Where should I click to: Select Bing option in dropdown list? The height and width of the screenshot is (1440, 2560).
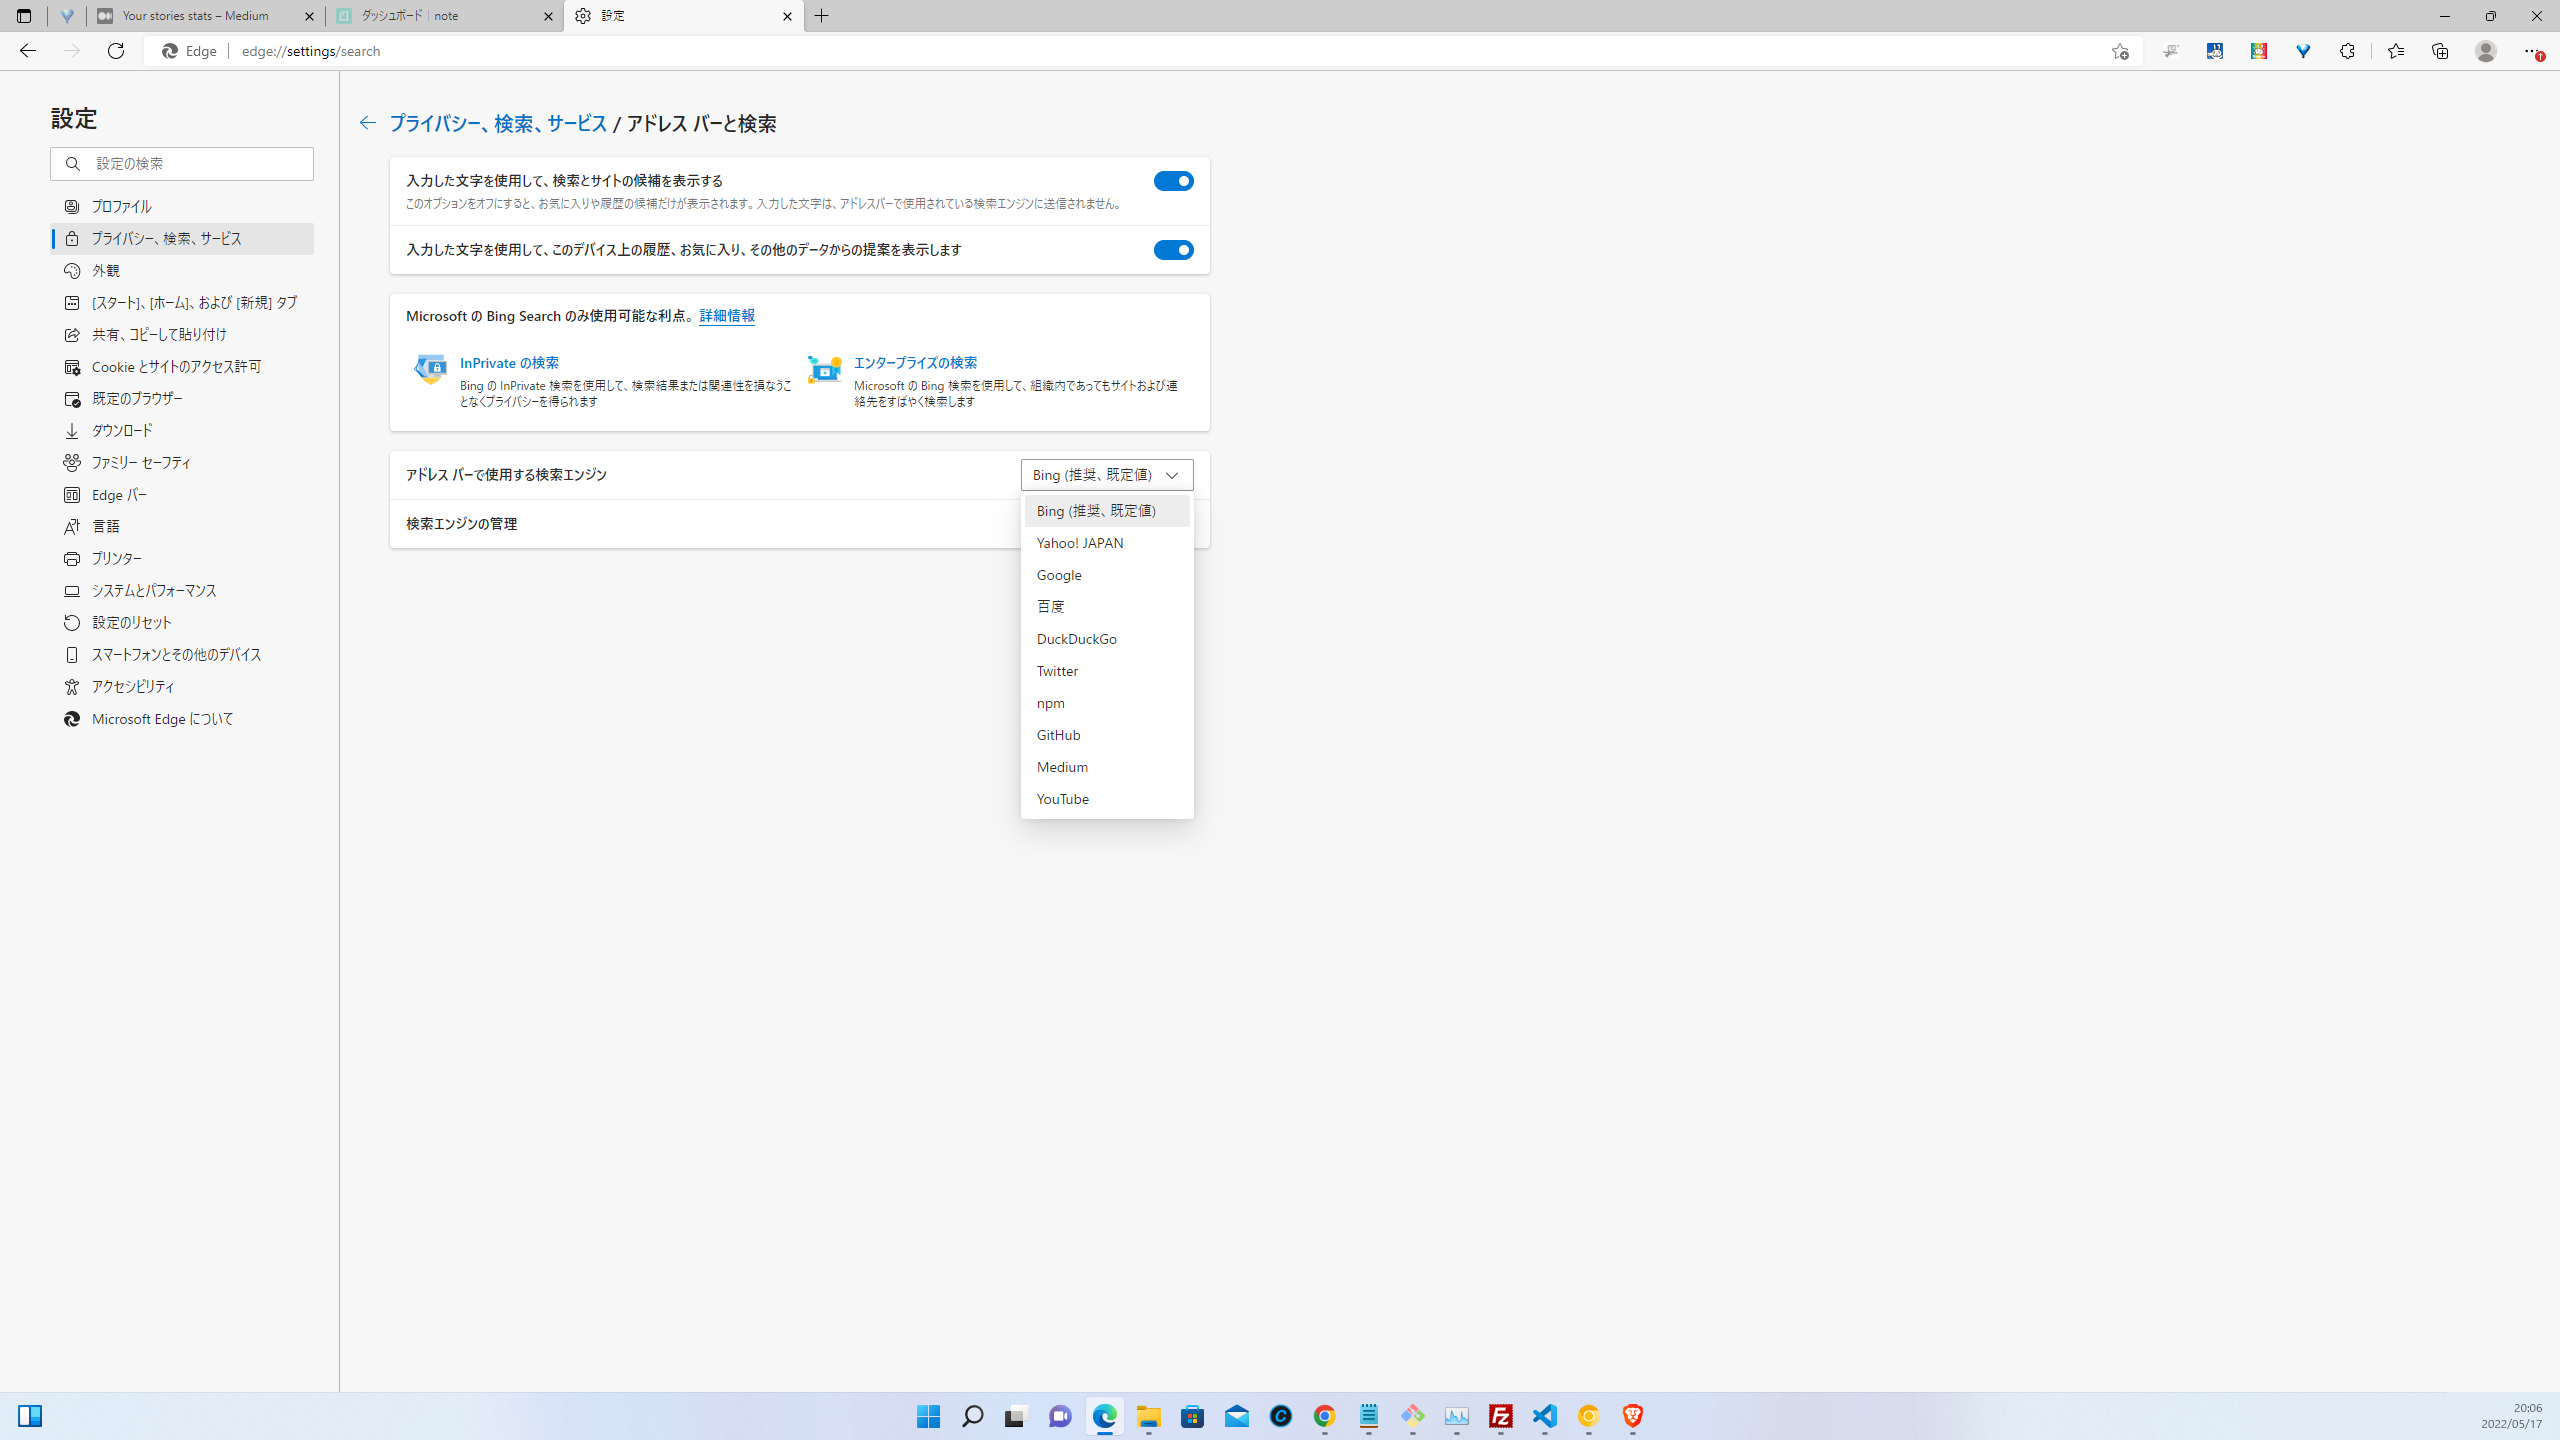click(1107, 511)
